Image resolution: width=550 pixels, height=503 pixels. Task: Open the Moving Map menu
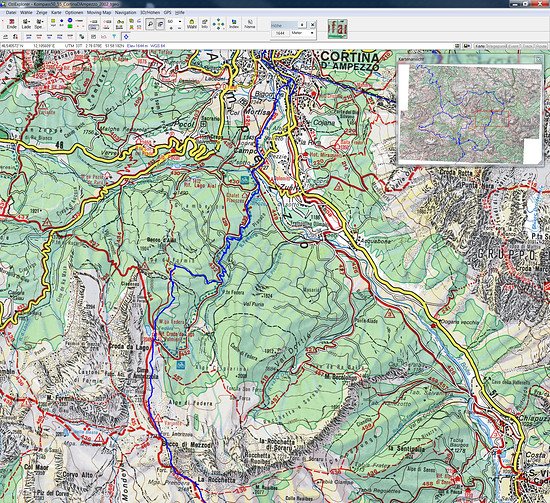click(x=99, y=12)
